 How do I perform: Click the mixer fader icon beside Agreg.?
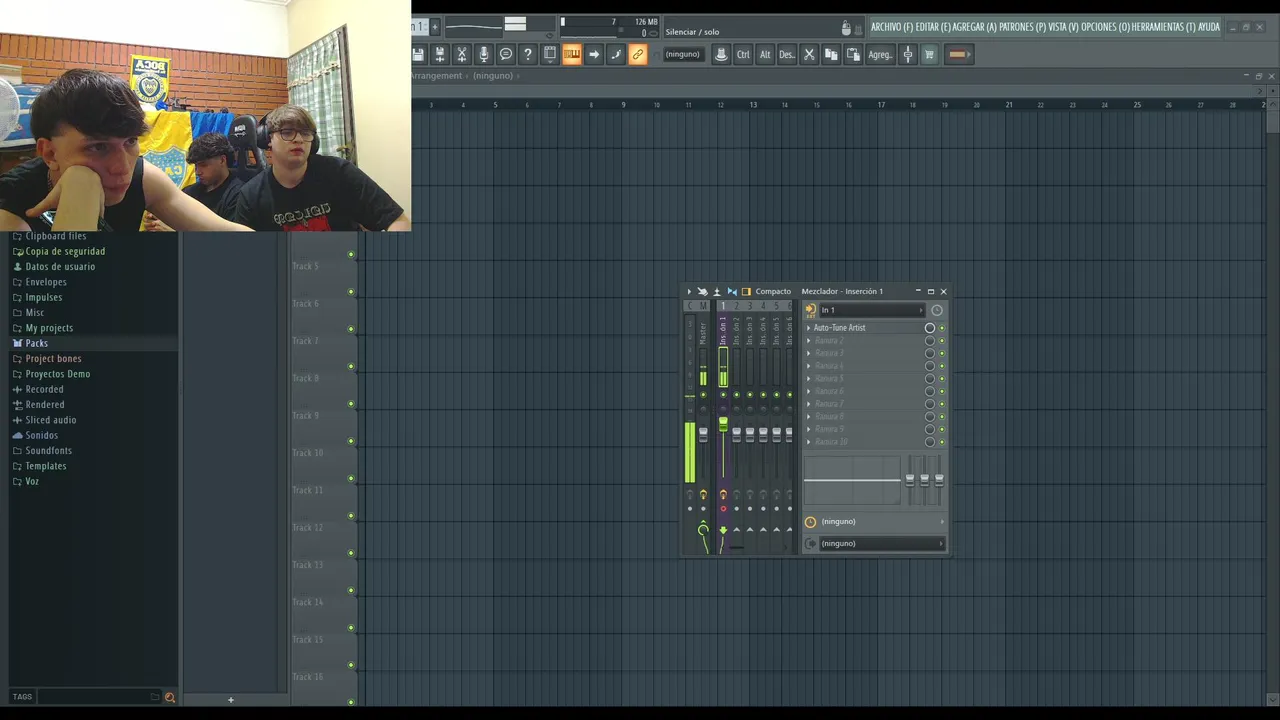point(908,54)
